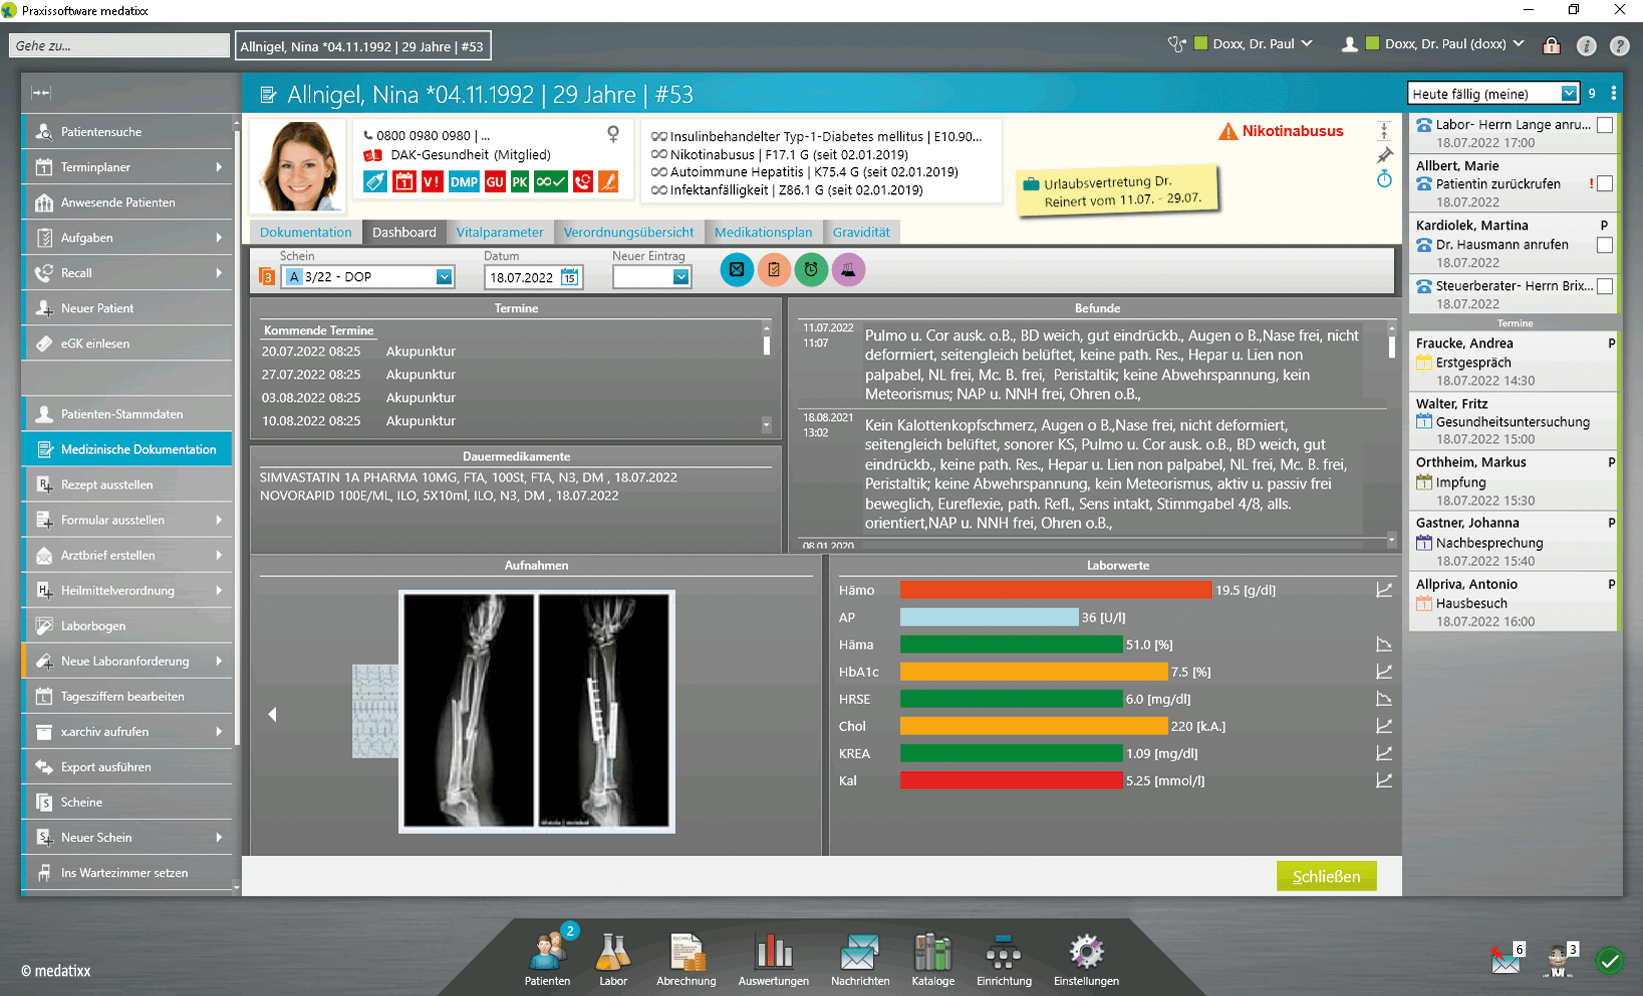Expand the 'Heute fällig (meine)' filter dropdown

point(1568,94)
